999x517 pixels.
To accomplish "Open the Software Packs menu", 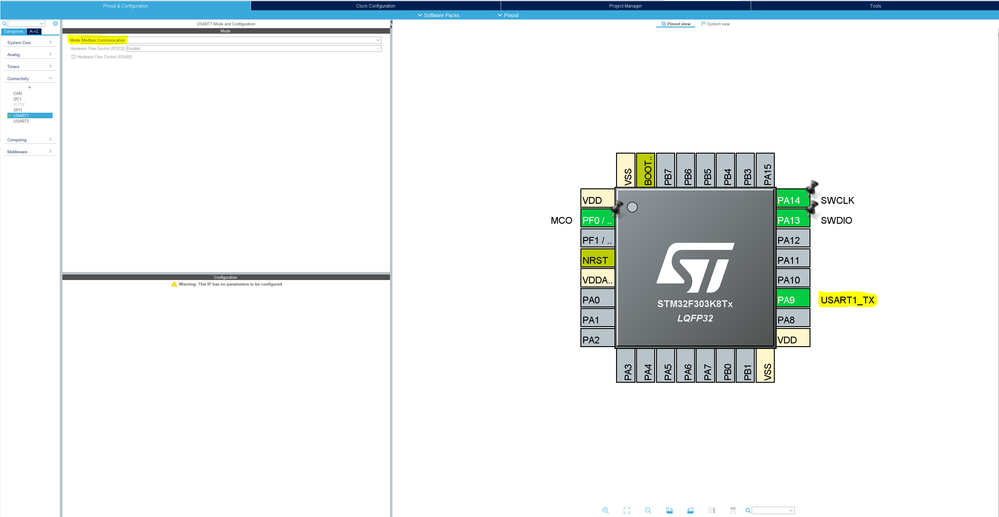I will point(438,15).
